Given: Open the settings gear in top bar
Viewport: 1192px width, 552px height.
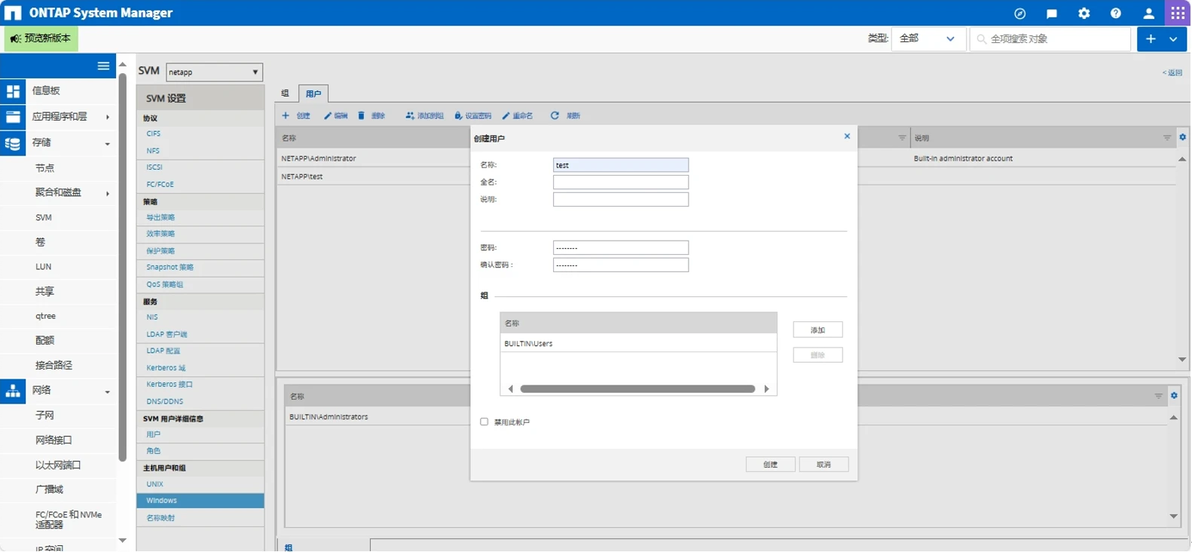Looking at the screenshot, I should tap(1084, 13).
